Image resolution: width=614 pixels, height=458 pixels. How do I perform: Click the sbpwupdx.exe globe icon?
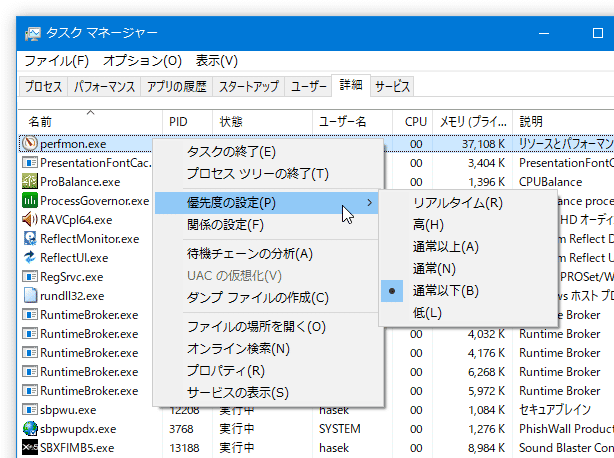coord(30,429)
